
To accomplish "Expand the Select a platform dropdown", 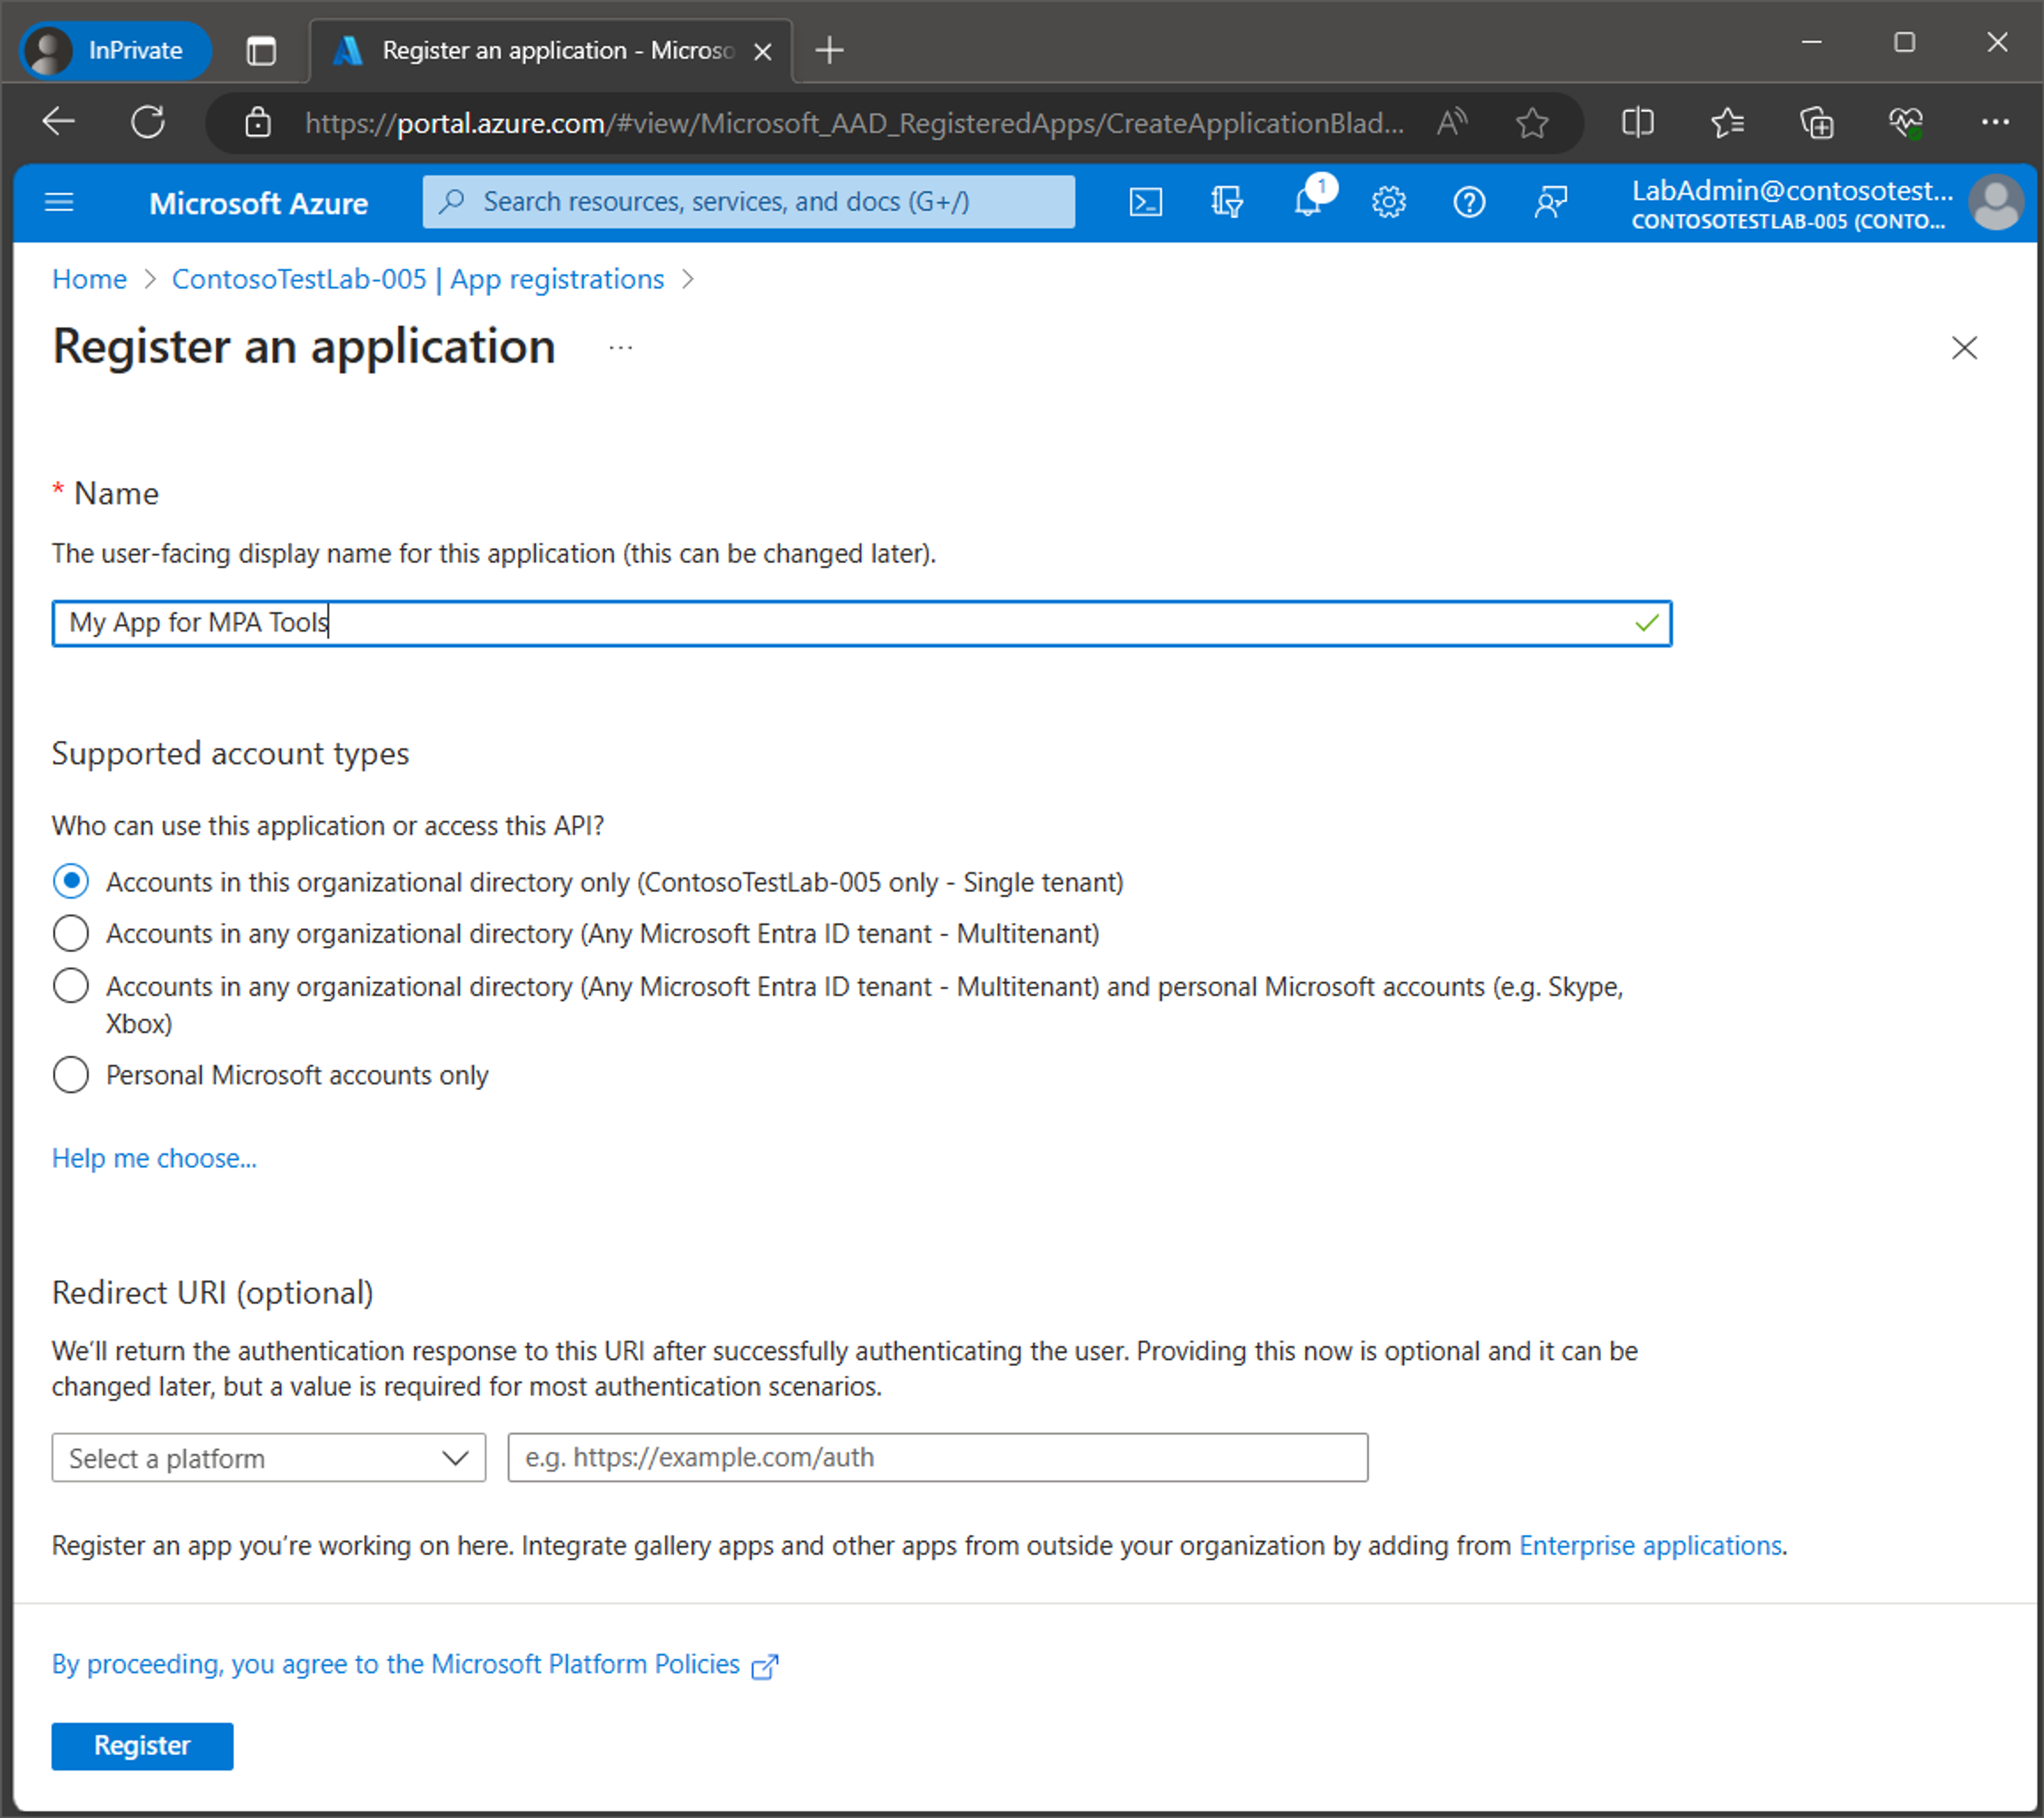I will point(268,1458).
